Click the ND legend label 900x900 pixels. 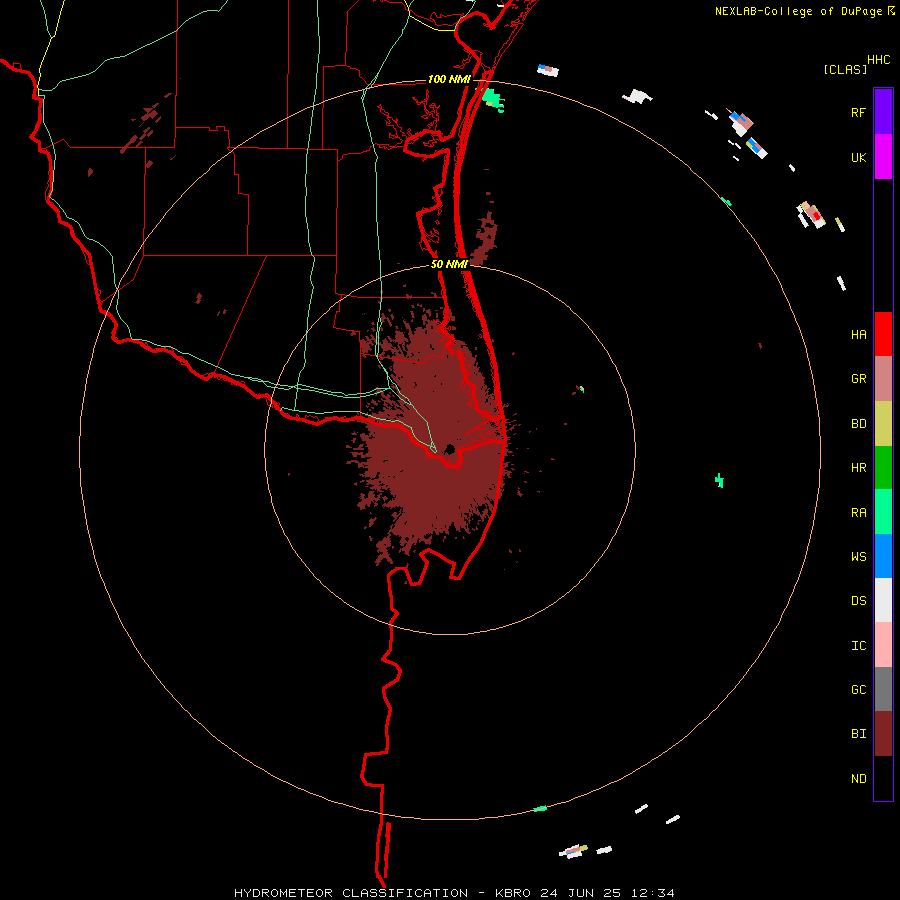tap(858, 779)
